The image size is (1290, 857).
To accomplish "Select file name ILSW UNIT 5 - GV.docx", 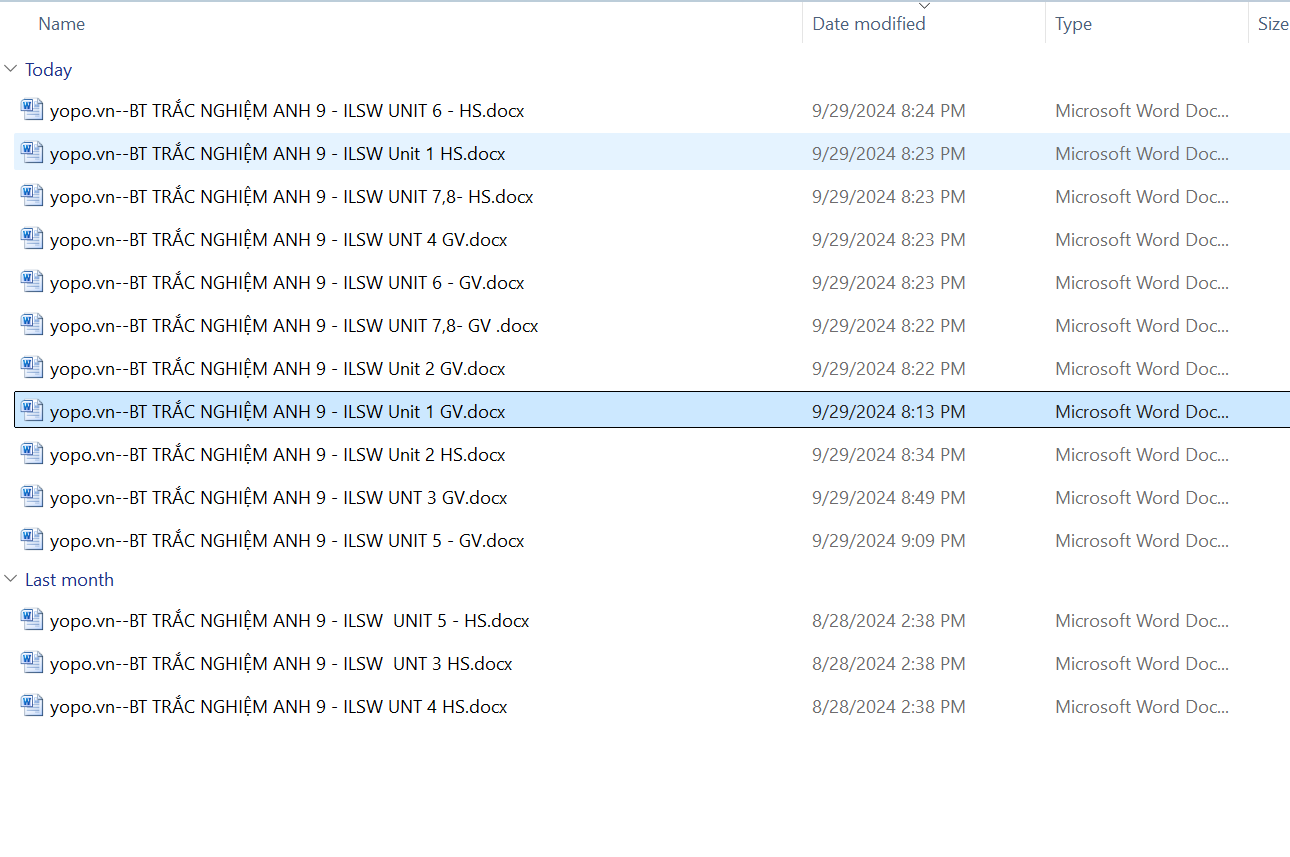I will [x=287, y=541].
